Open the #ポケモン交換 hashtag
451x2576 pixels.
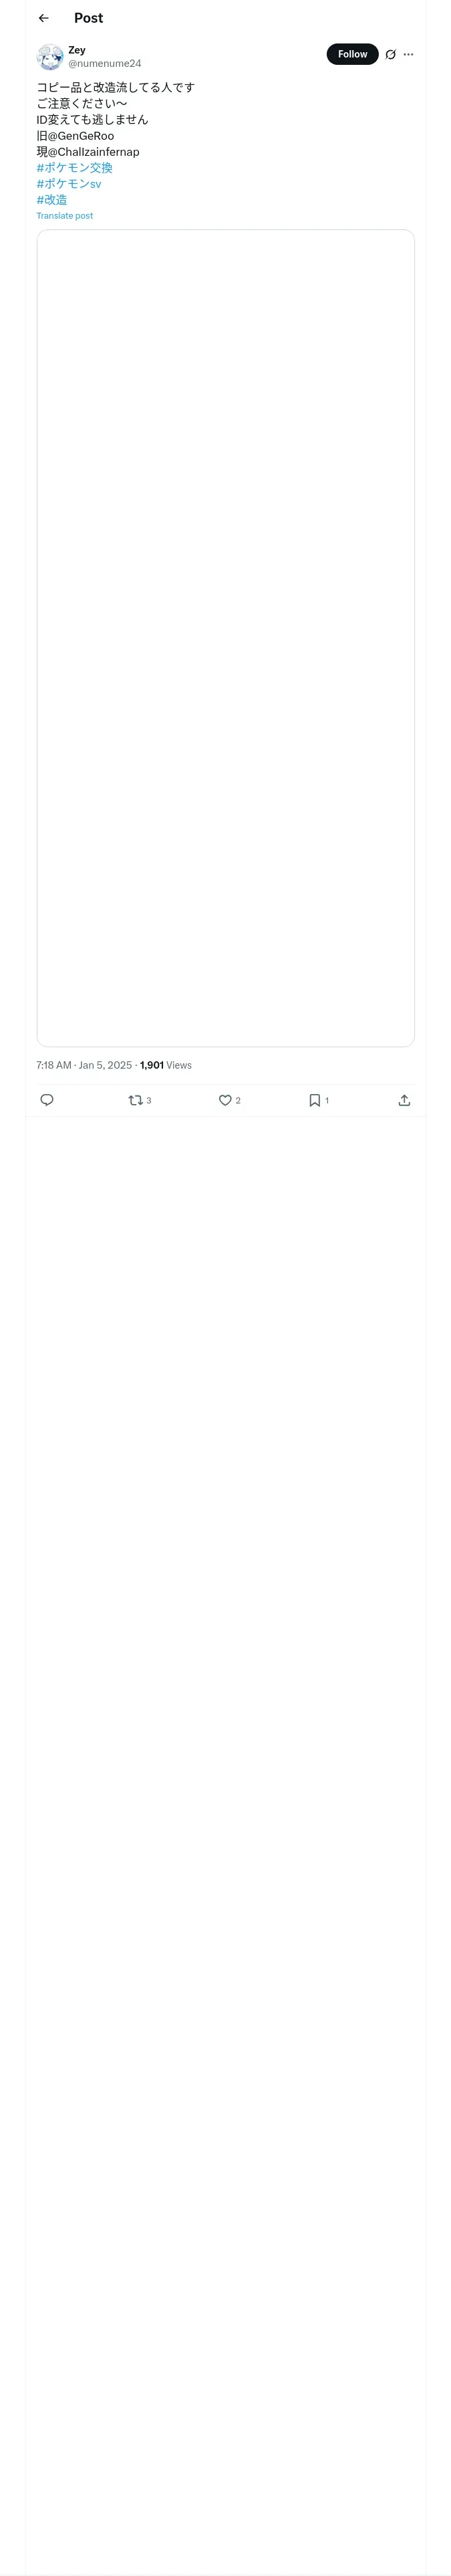(x=75, y=168)
